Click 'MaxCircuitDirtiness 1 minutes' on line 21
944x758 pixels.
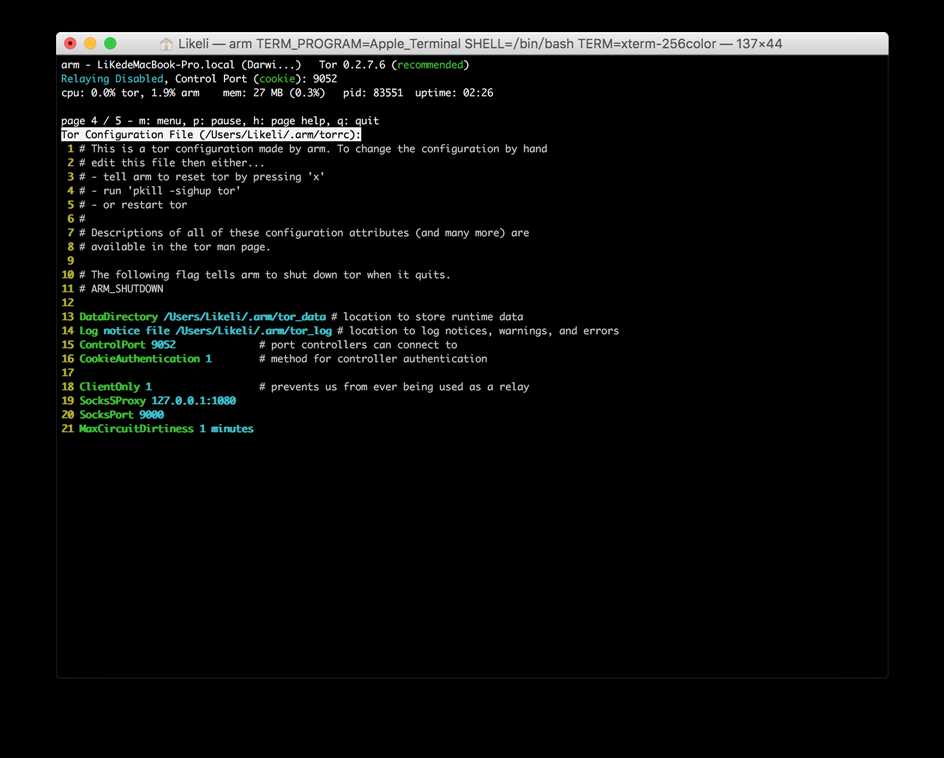click(166, 429)
